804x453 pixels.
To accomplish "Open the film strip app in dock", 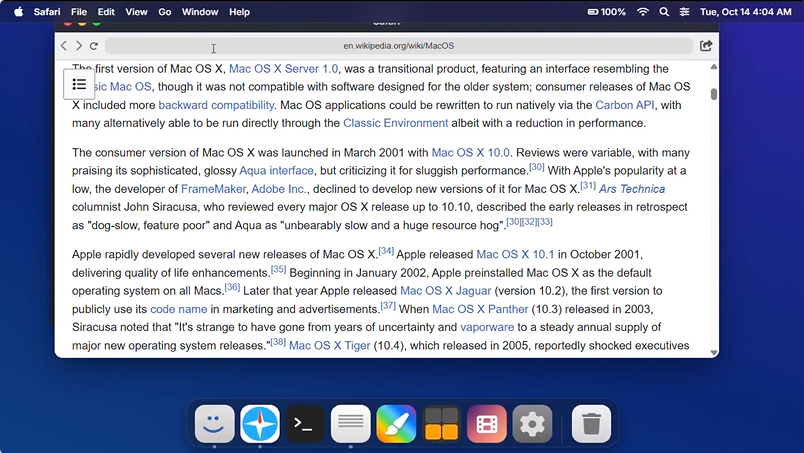I will pos(487,424).
